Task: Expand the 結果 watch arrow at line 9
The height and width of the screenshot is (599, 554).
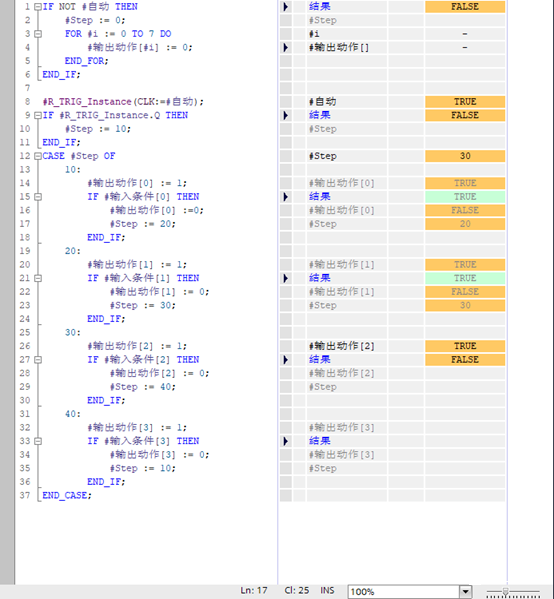Action: pos(285,115)
